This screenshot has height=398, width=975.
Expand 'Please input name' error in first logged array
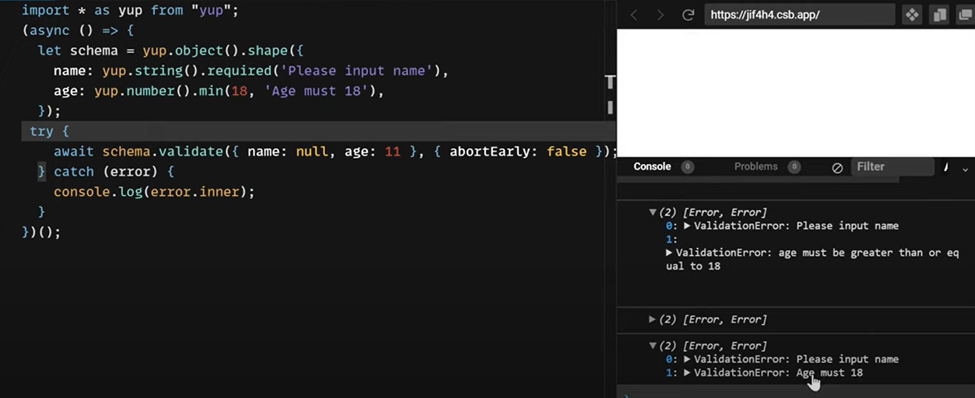[x=687, y=226]
